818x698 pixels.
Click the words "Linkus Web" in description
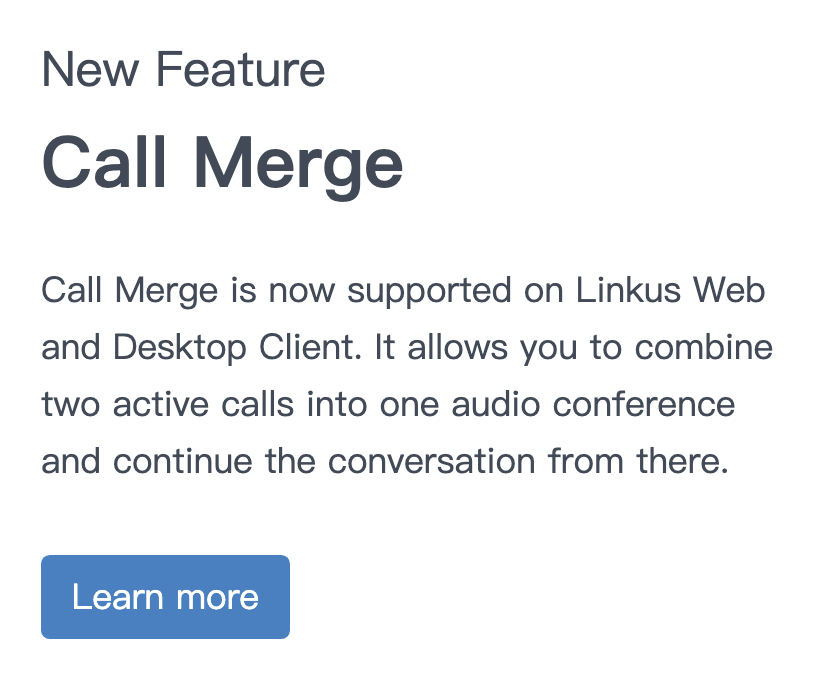click(672, 292)
